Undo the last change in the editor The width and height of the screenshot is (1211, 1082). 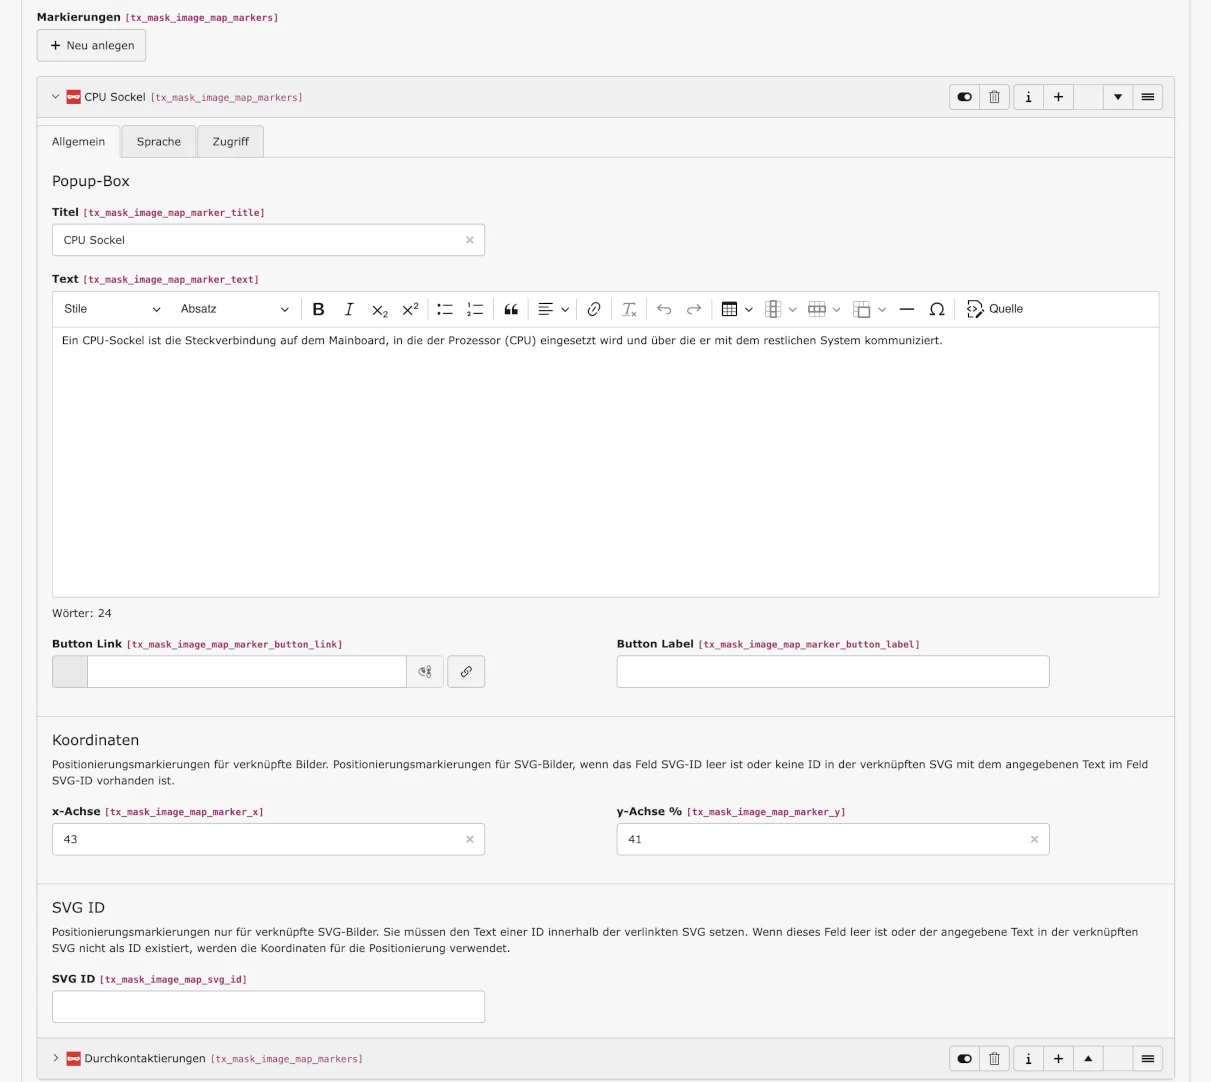(664, 309)
